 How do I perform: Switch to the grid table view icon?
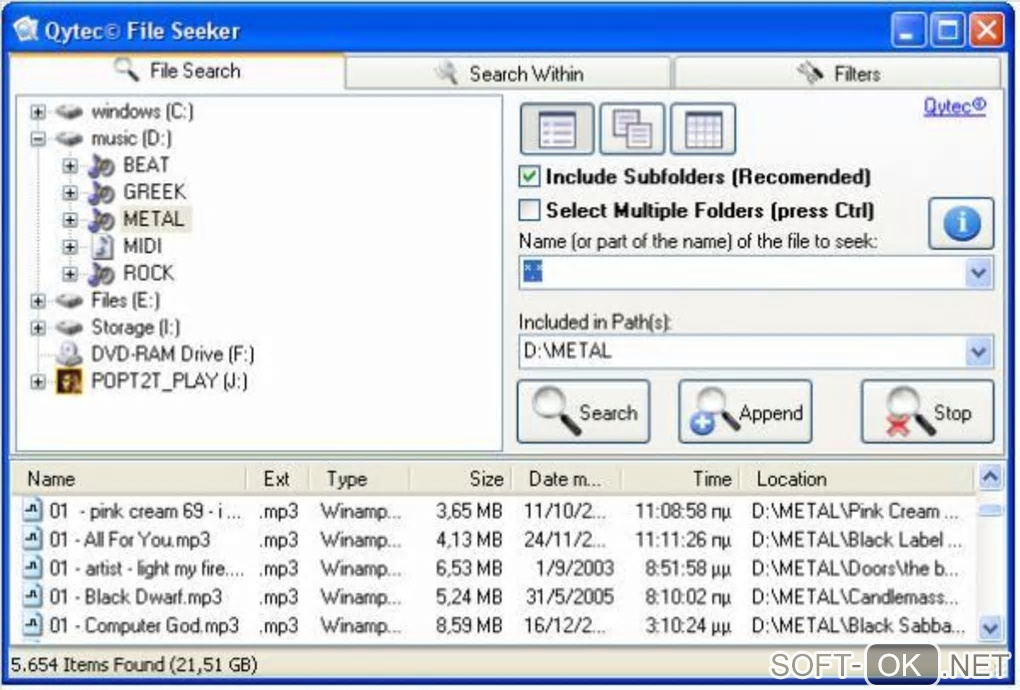[703, 129]
